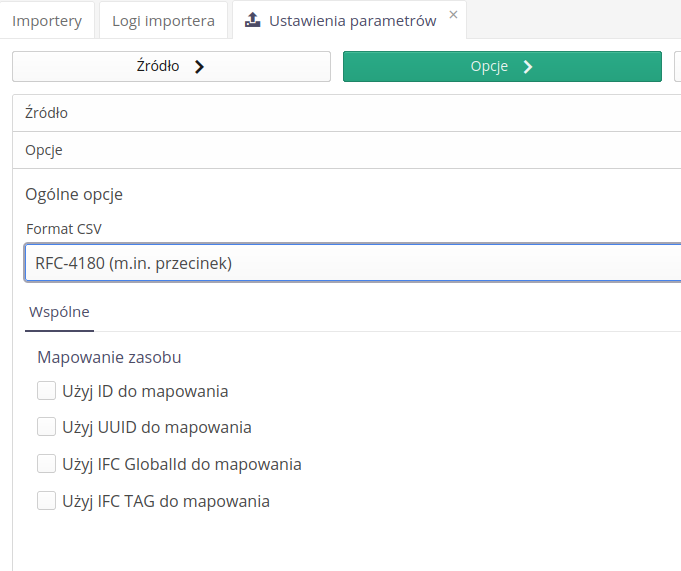The height and width of the screenshot is (571, 681).
Task: Enable the Użyj ID do mapowania checkbox
Action: coord(46,391)
